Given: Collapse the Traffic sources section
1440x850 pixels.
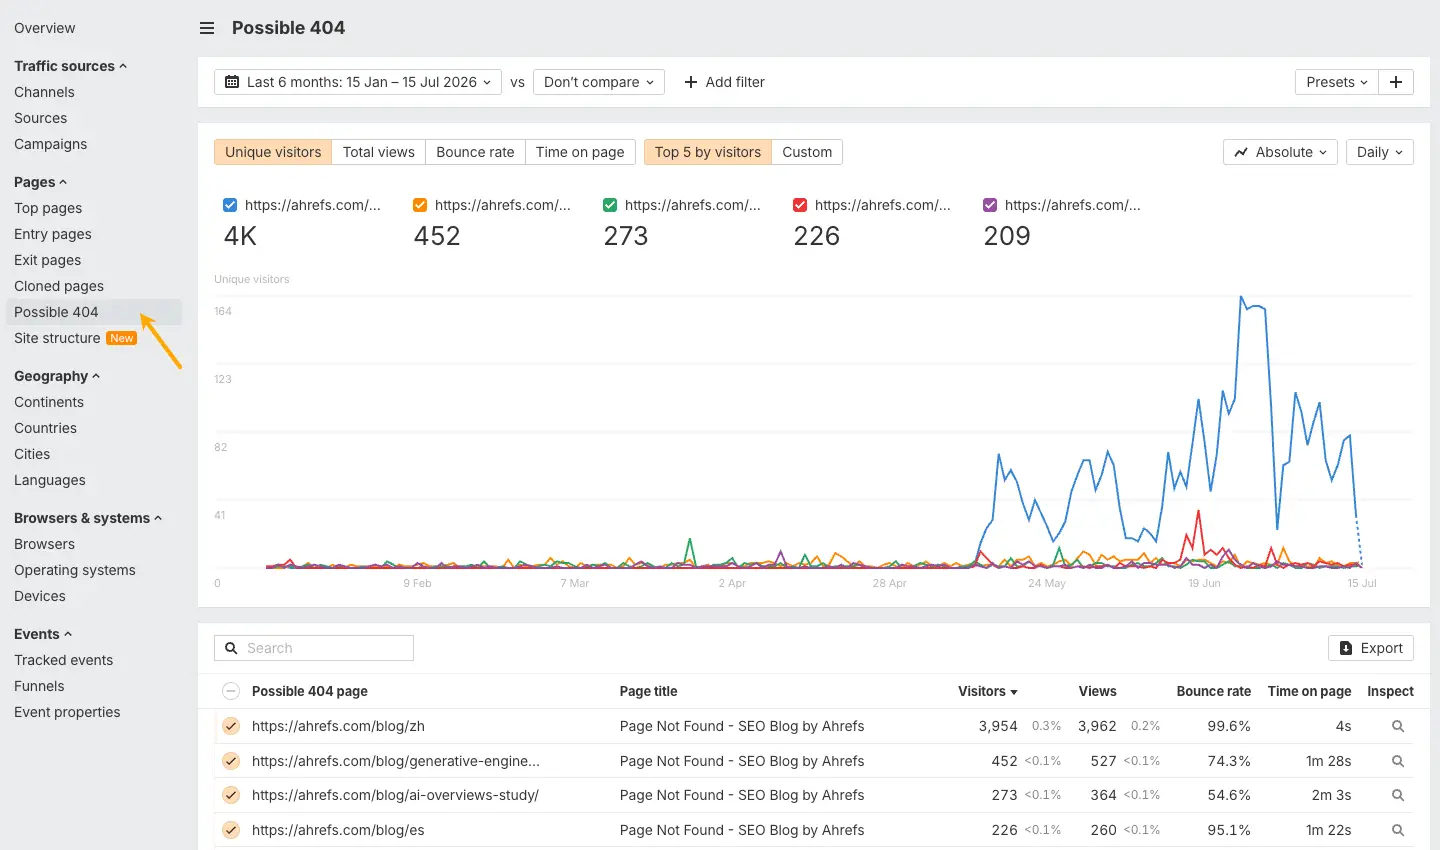Looking at the screenshot, I should tap(71, 66).
